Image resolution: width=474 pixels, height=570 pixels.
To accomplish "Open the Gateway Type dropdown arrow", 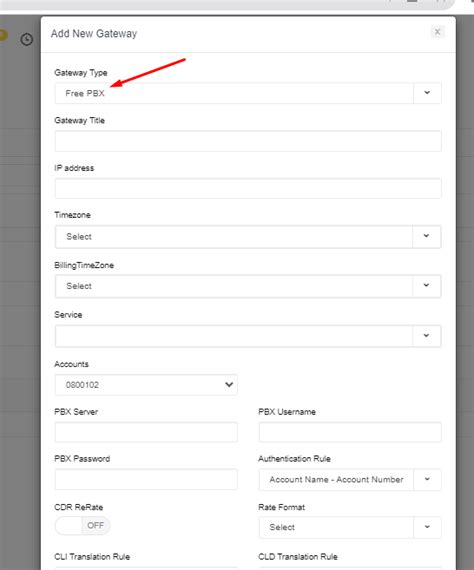I will [x=427, y=93].
